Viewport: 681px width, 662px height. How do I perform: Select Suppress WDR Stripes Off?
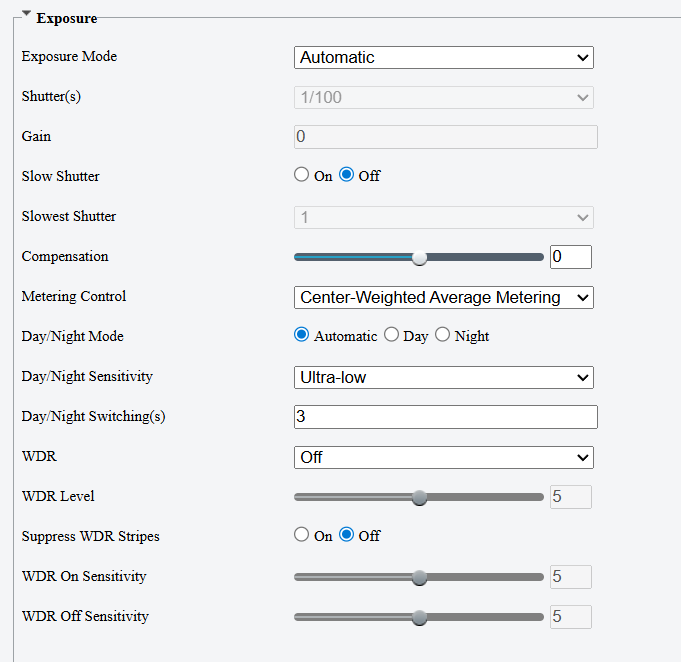point(347,535)
